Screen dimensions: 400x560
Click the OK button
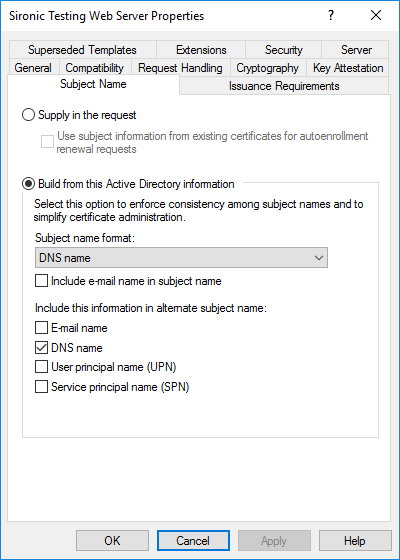tap(112, 540)
